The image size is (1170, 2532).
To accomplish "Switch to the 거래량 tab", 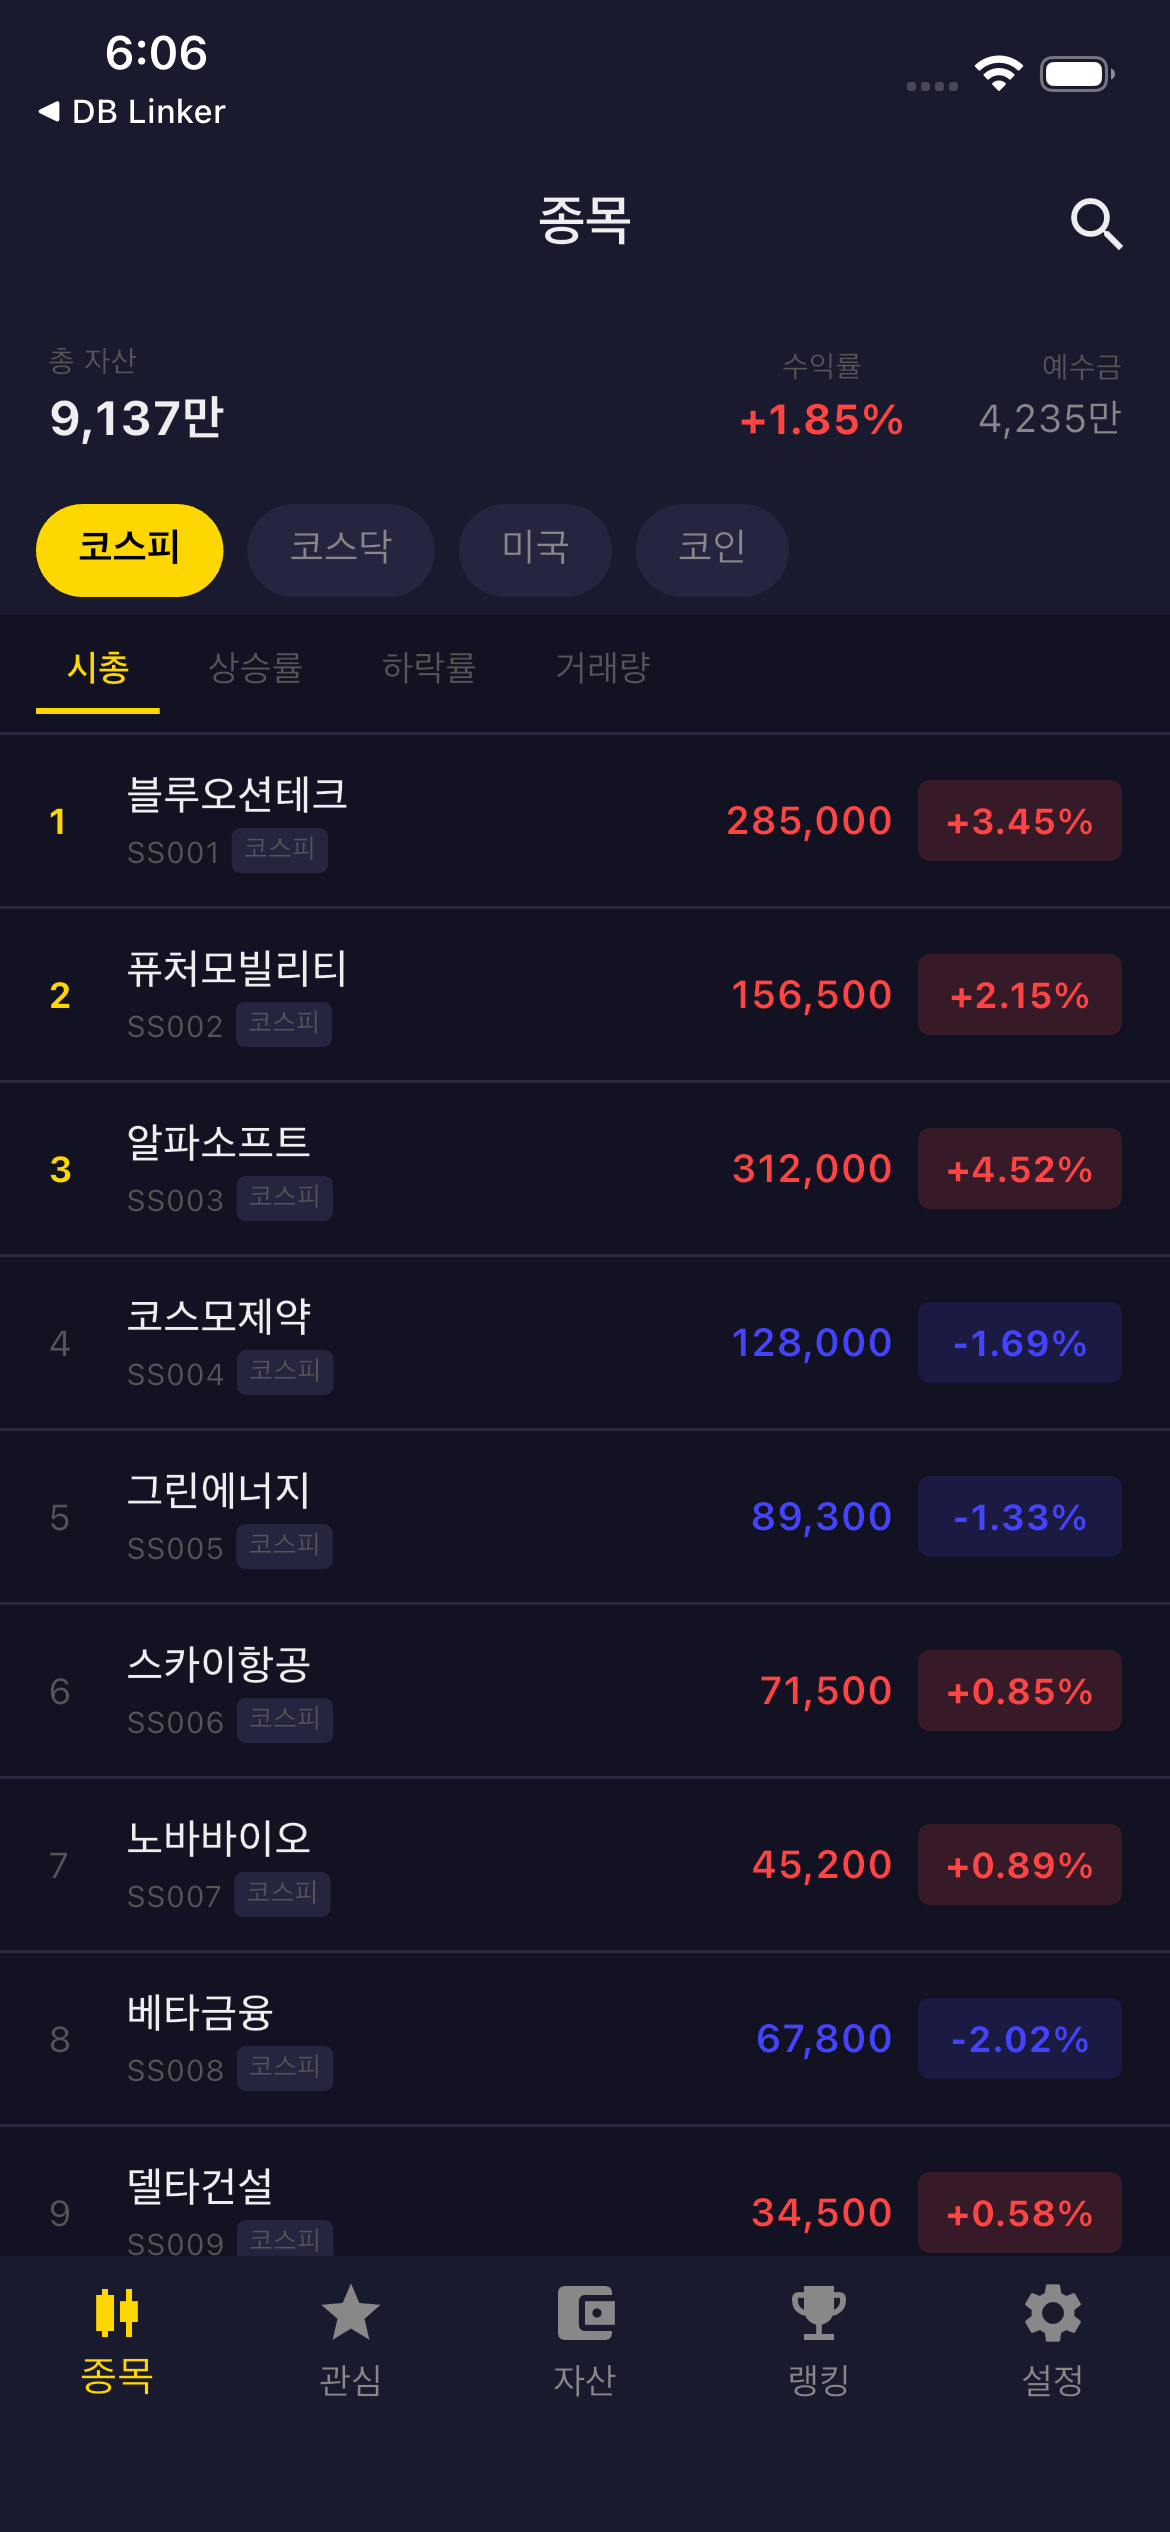I will [x=603, y=668].
